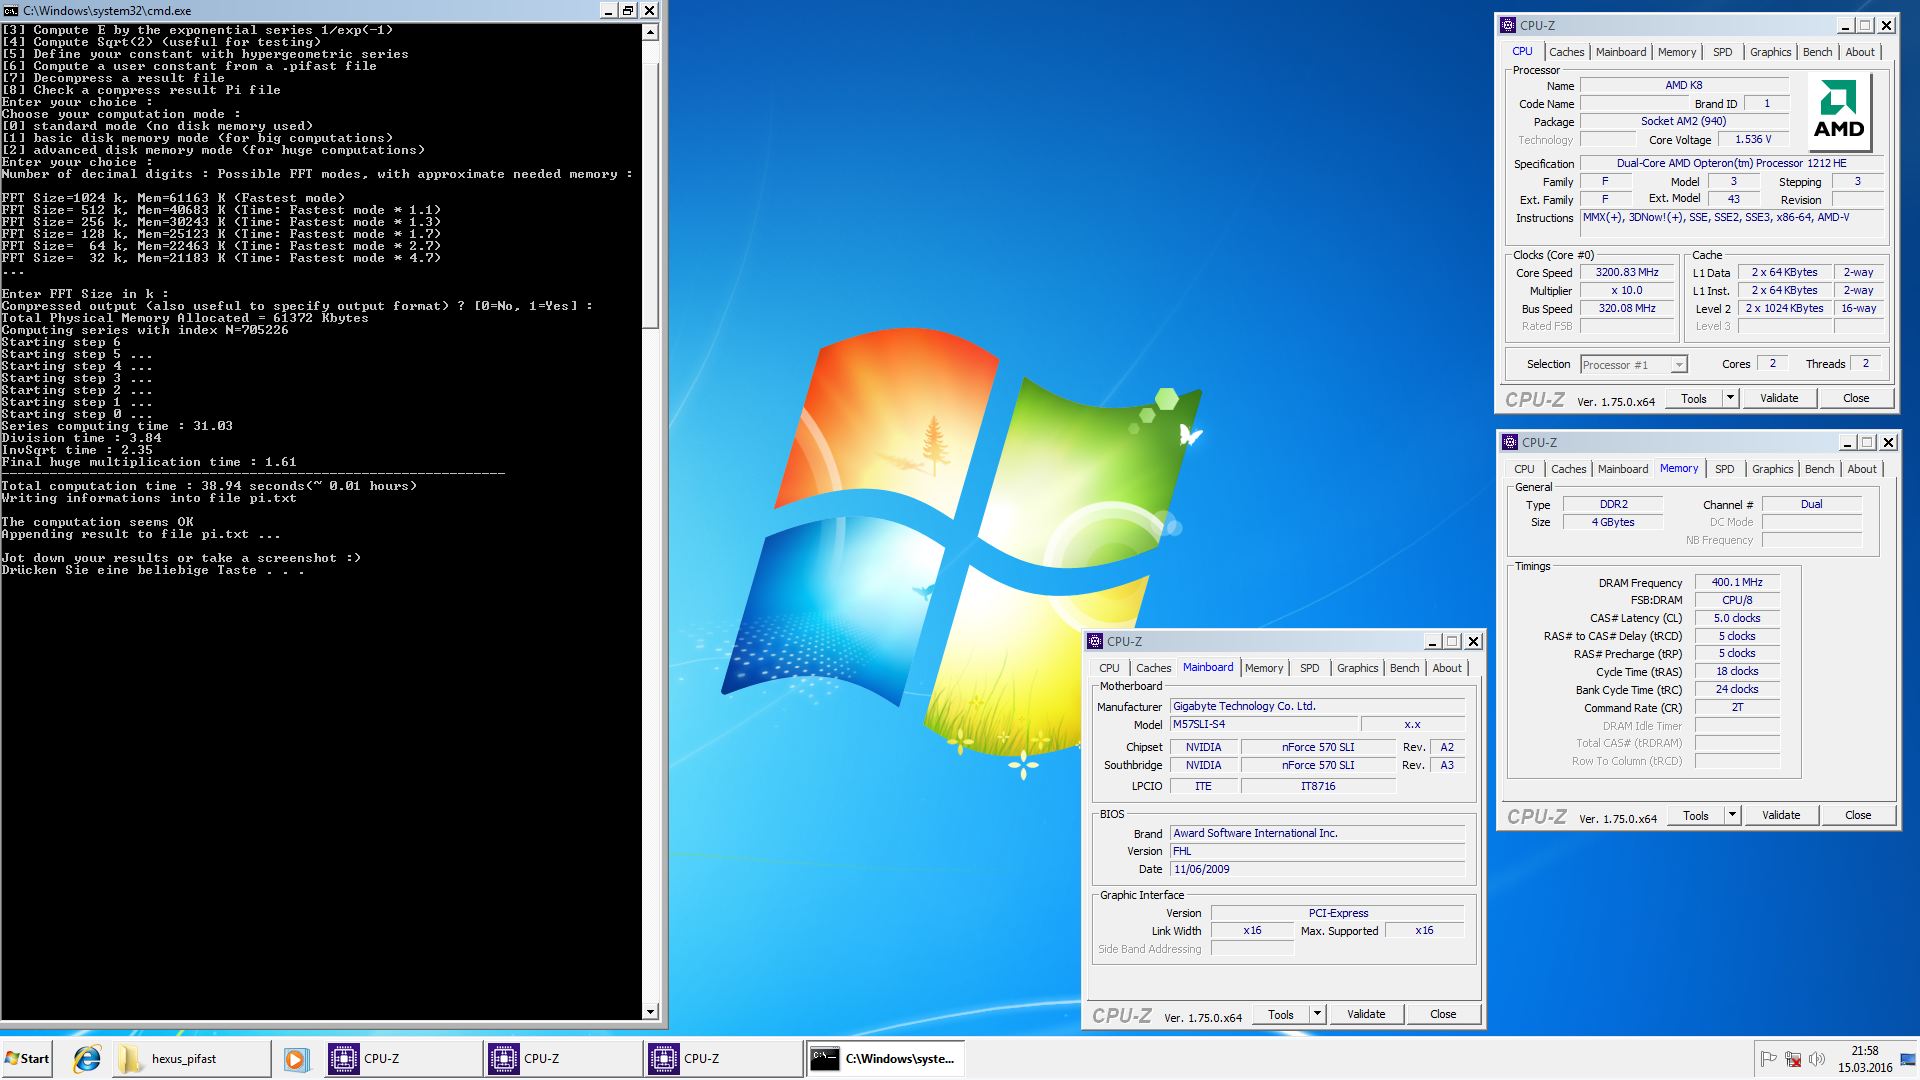Click the Package Socket AM2 (940) field
The height and width of the screenshot is (1080, 1920).
1683,122
